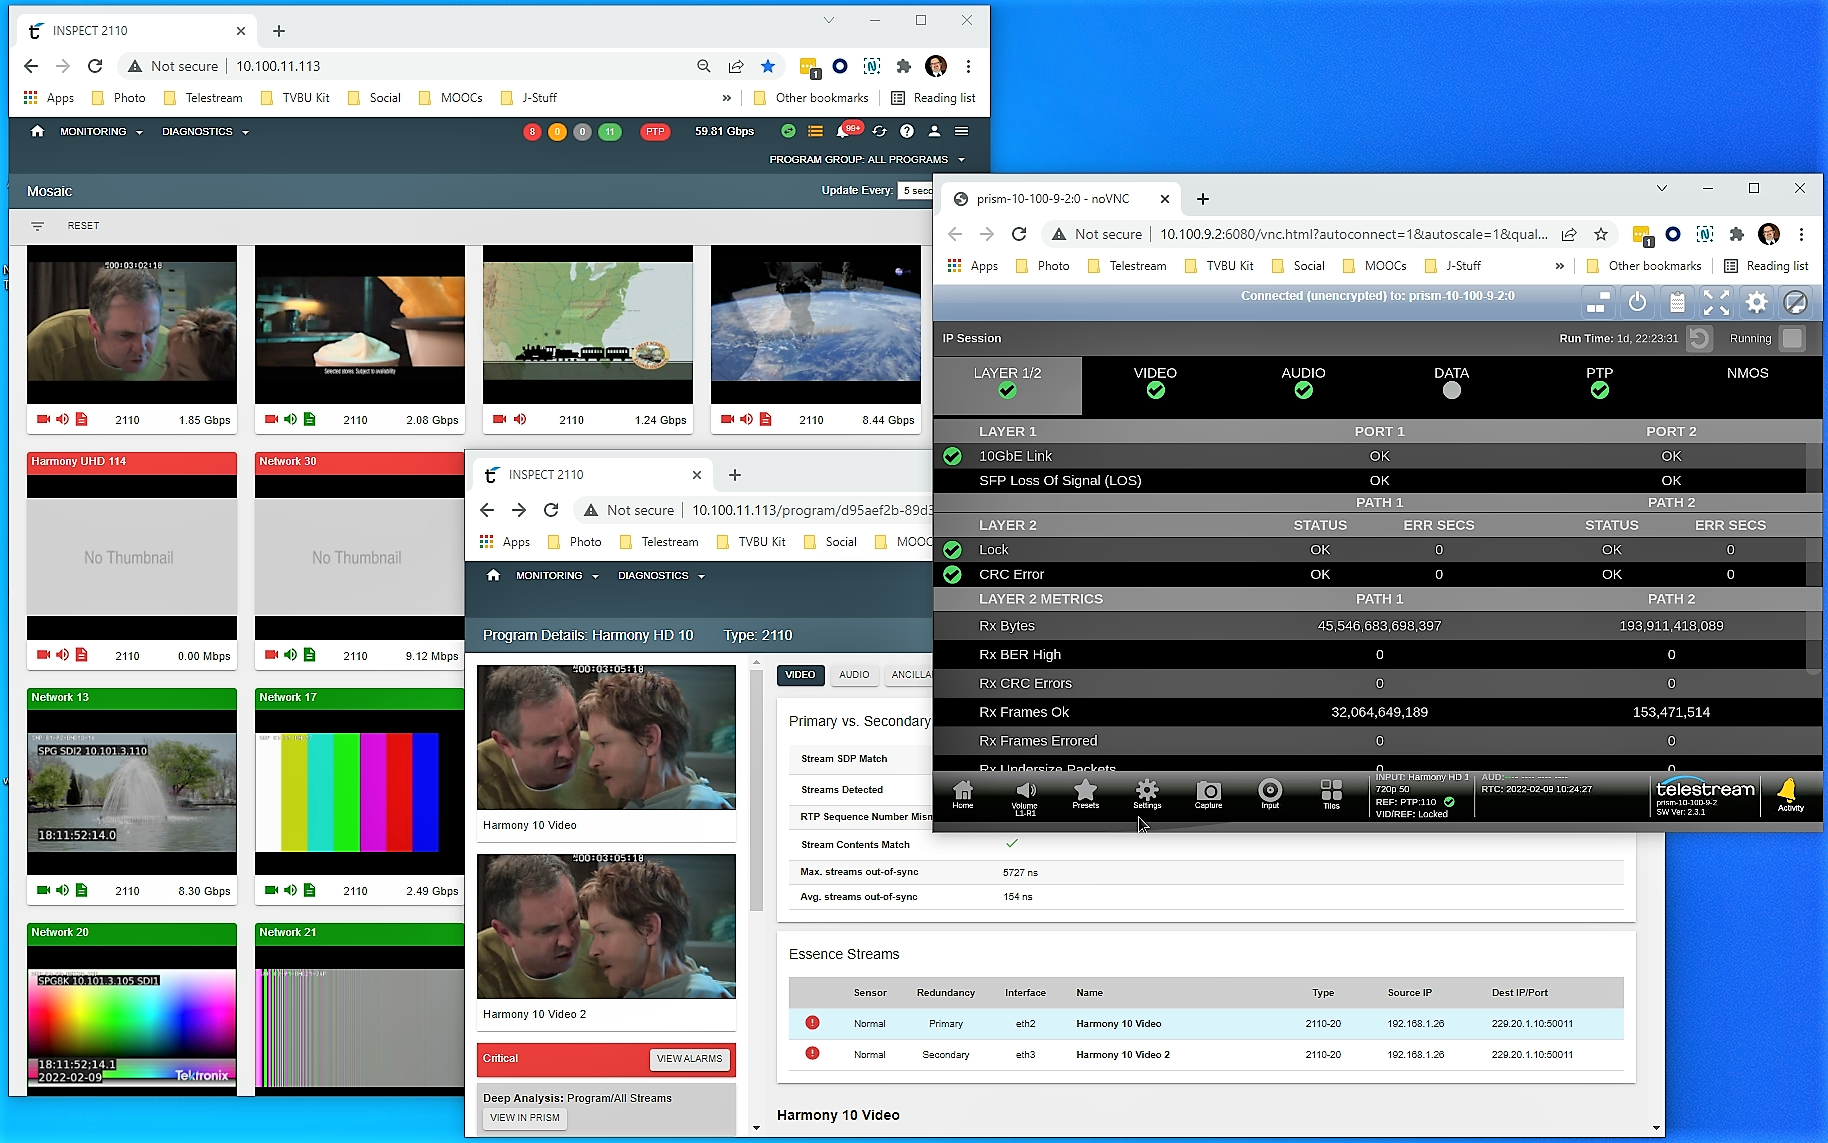Select the AUDIO tab in Program Details
The height and width of the screenshot is (1143, 1828).
pos(853,675)
